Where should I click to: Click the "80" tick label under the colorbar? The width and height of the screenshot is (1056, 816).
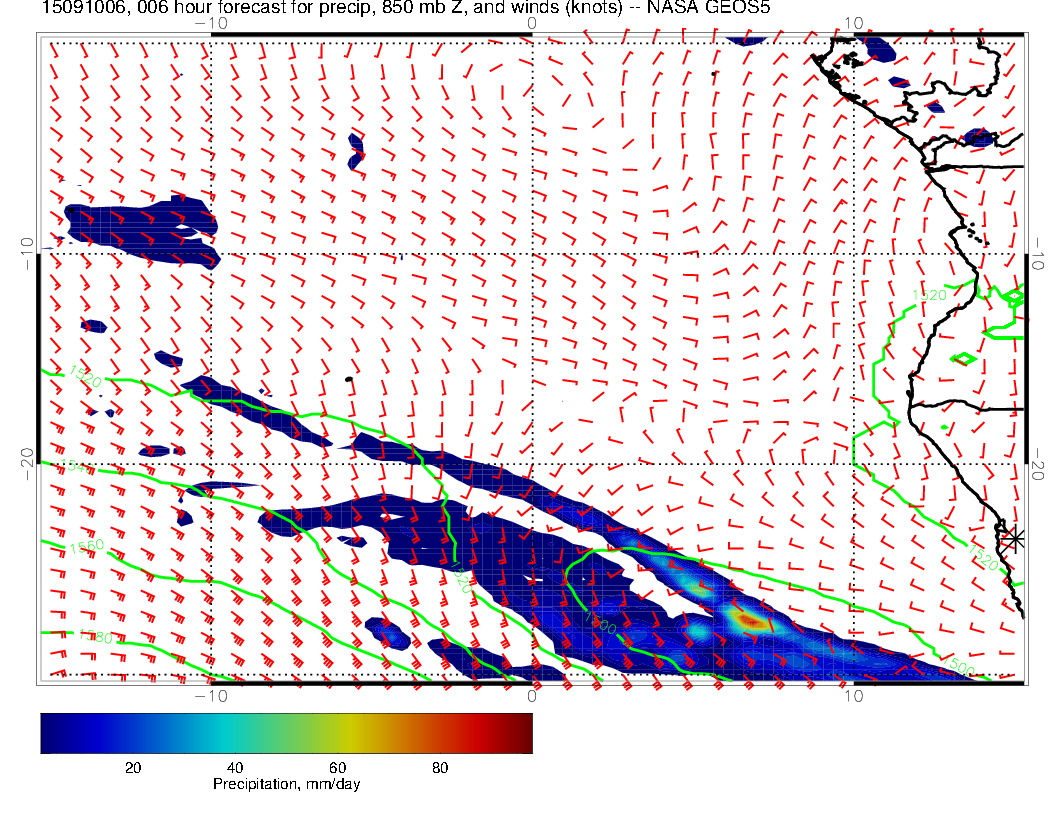[440, 768]
